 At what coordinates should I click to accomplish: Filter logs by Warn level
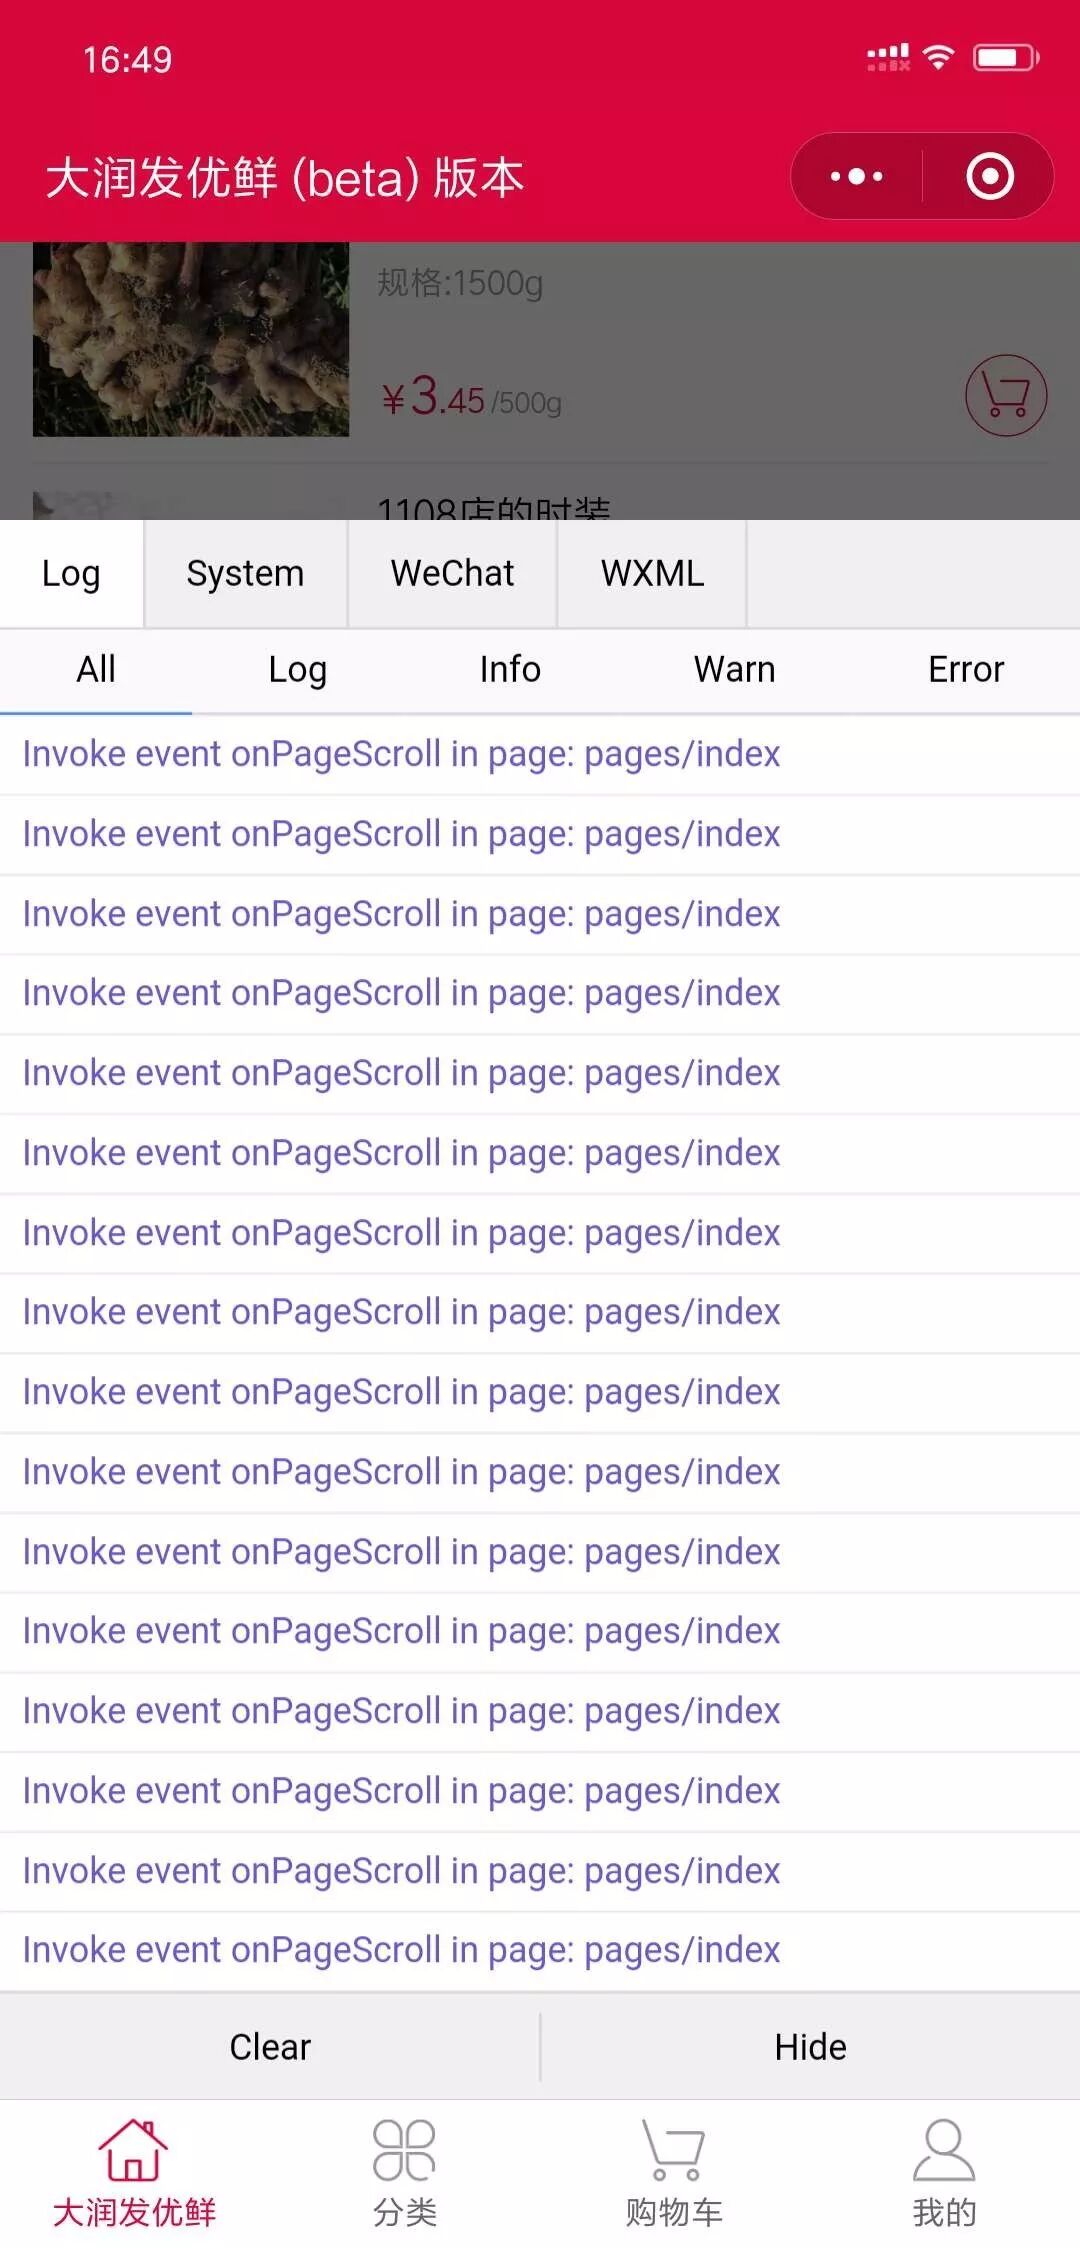[735, 670]
